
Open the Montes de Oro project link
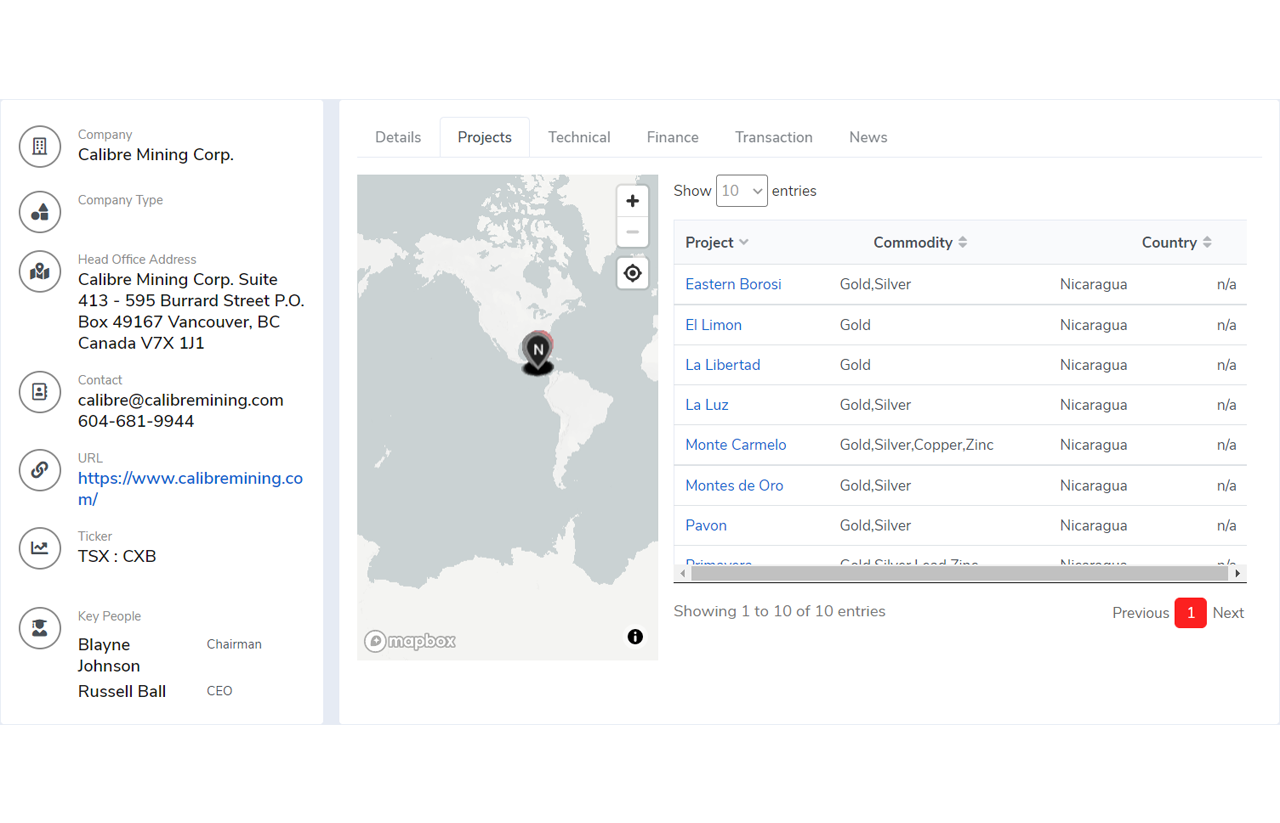pyautogui.click(x=734, y=486)
